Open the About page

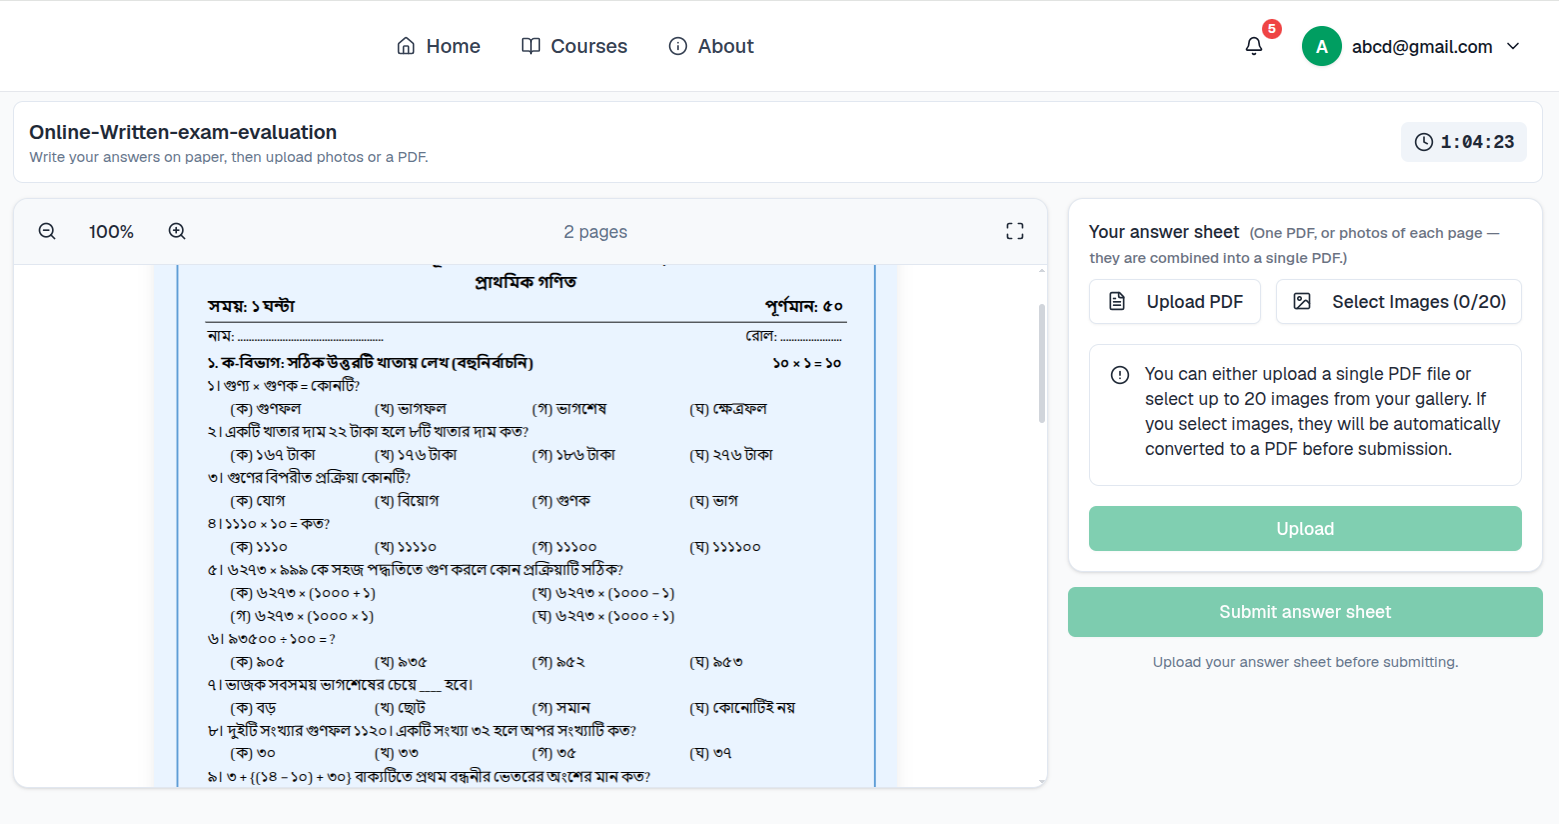click(x=711, y=46)
